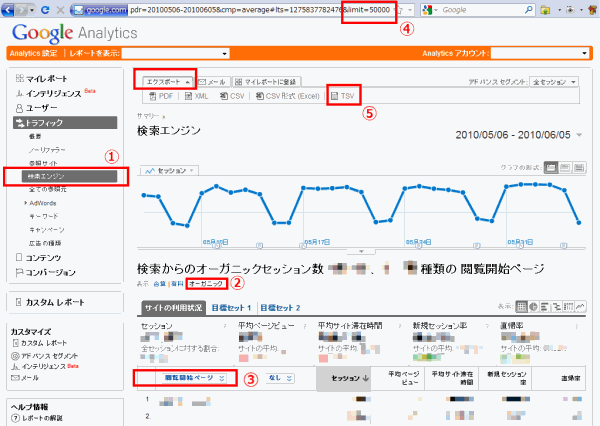Toggle the エクスポート menu button

167,82
